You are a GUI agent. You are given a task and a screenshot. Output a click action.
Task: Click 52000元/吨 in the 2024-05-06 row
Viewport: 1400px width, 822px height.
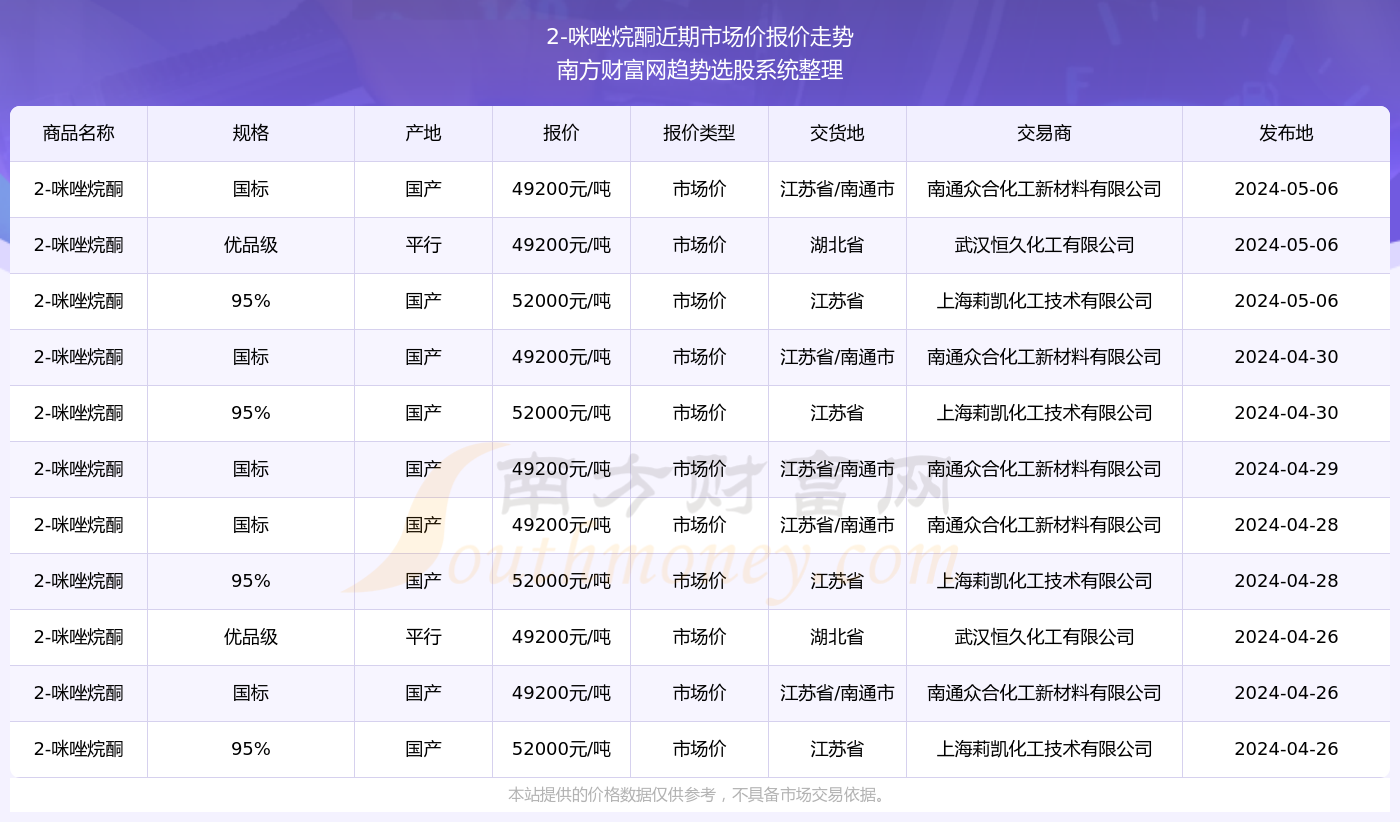tap(561, 301)
